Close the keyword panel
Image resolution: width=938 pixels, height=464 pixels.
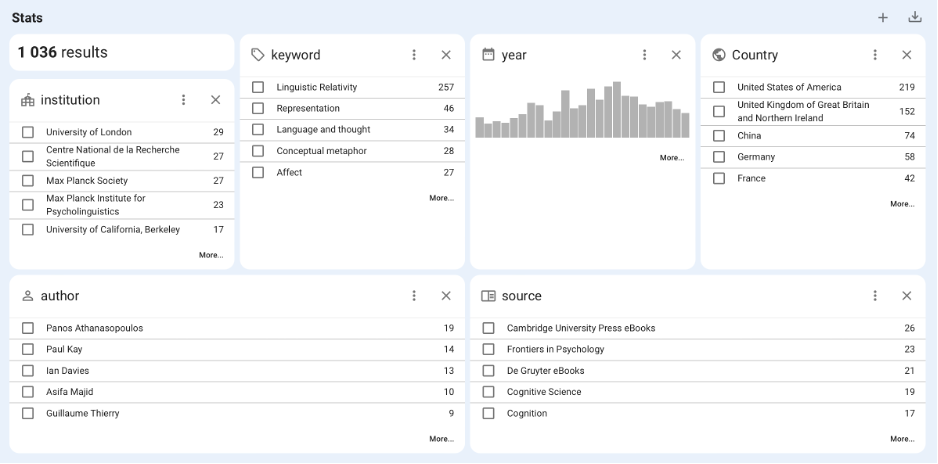[446, 55]
